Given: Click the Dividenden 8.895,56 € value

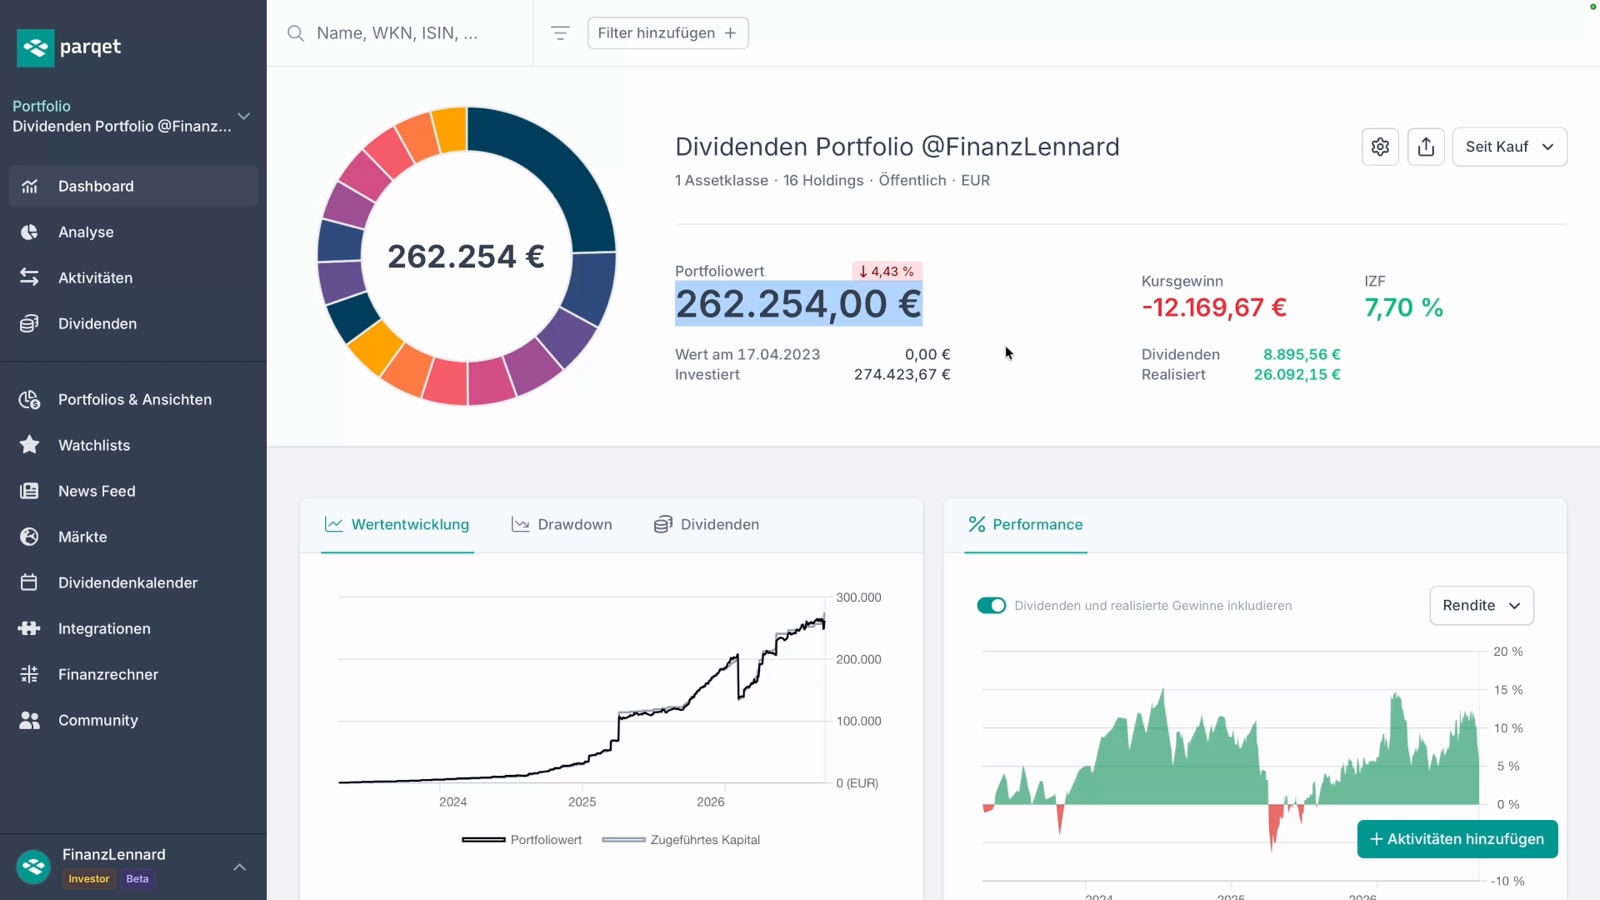Looking at the screenshot, I should tap(1302, 355).
